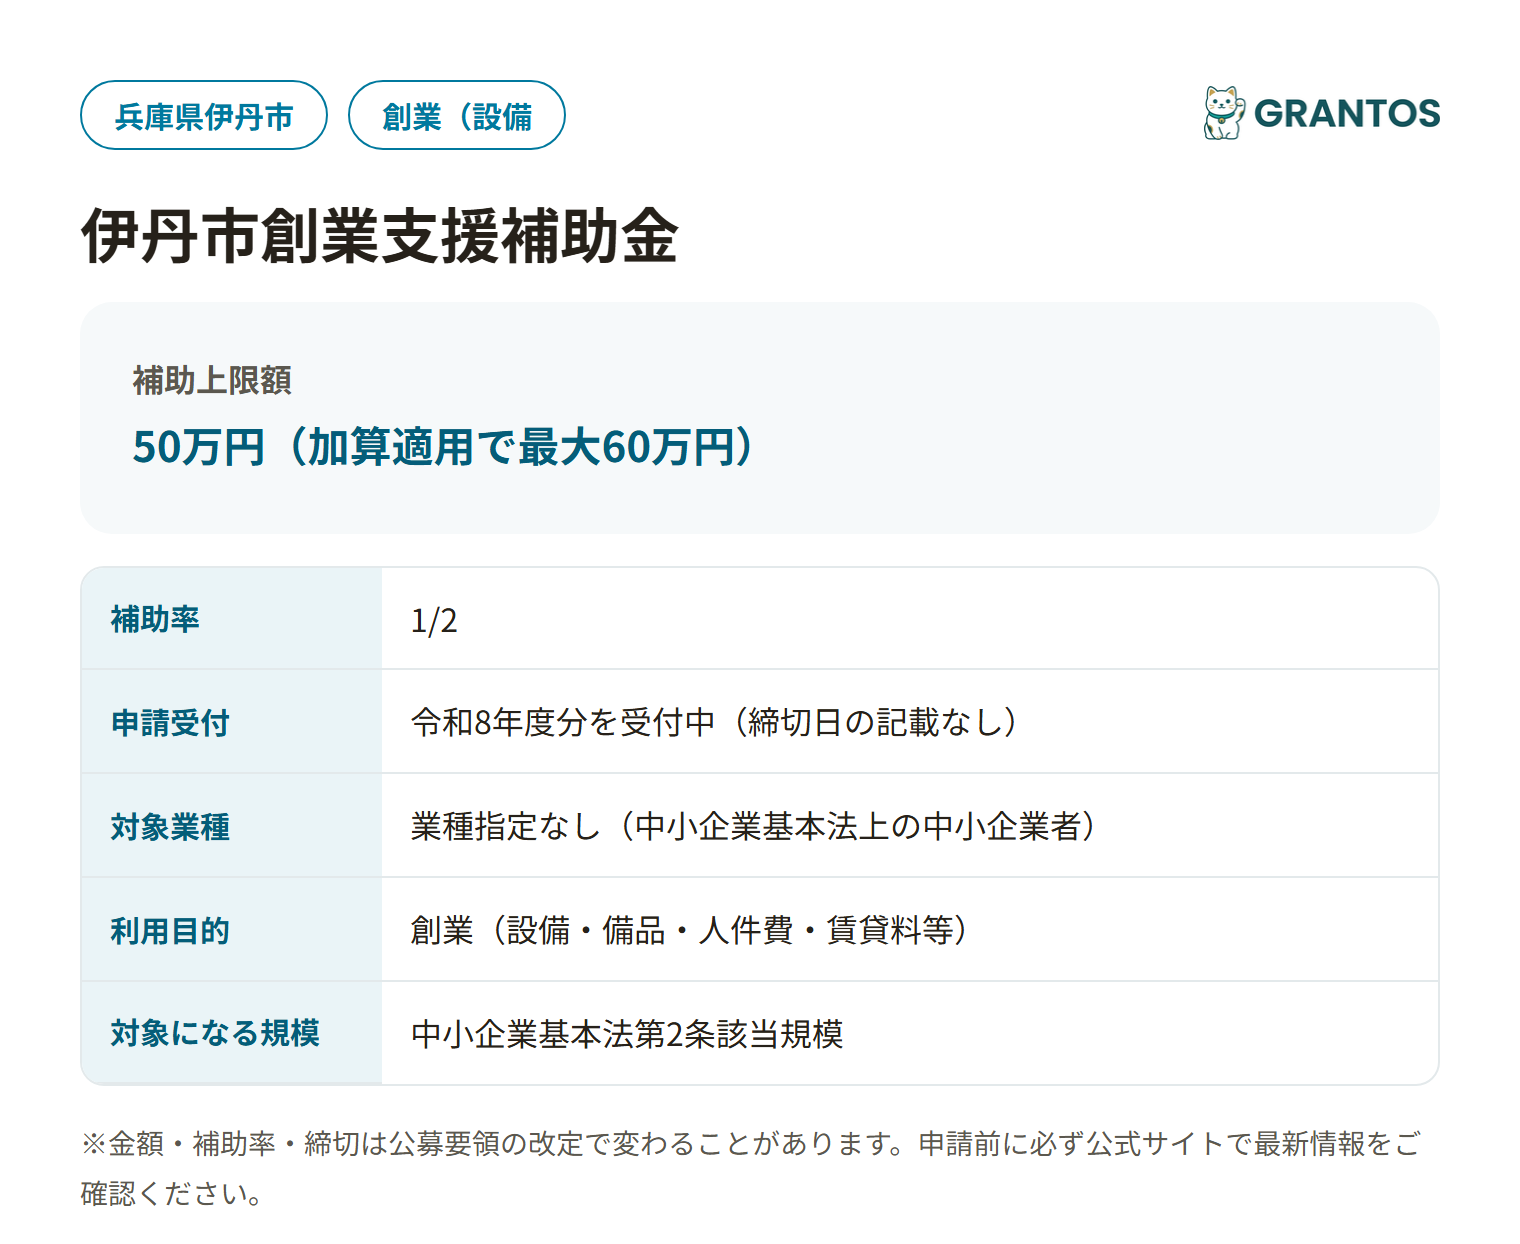Click the 伊丹市創業支援補助金 title heading
1520x1244 pixels.
380,237
